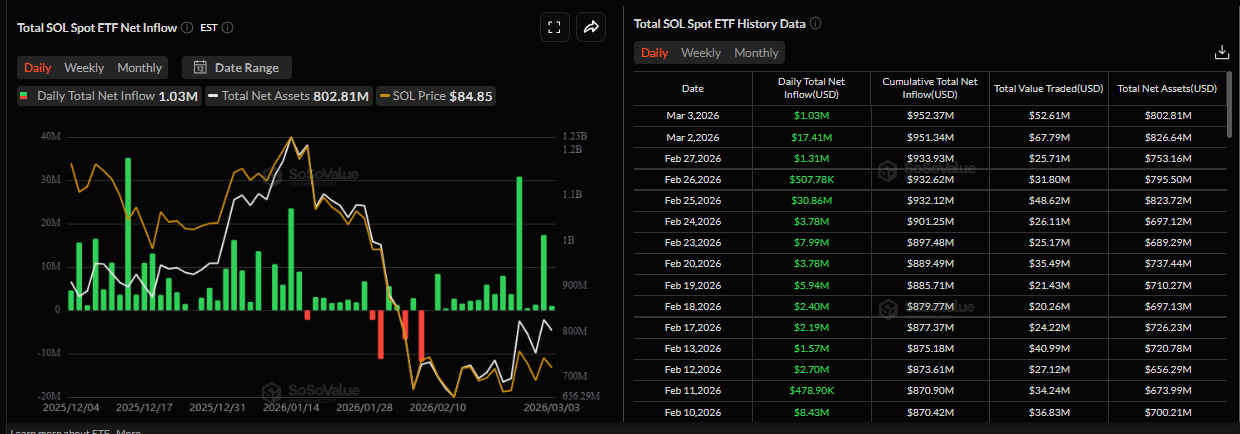Click the calendar icon in Date Range

point(200,68)
